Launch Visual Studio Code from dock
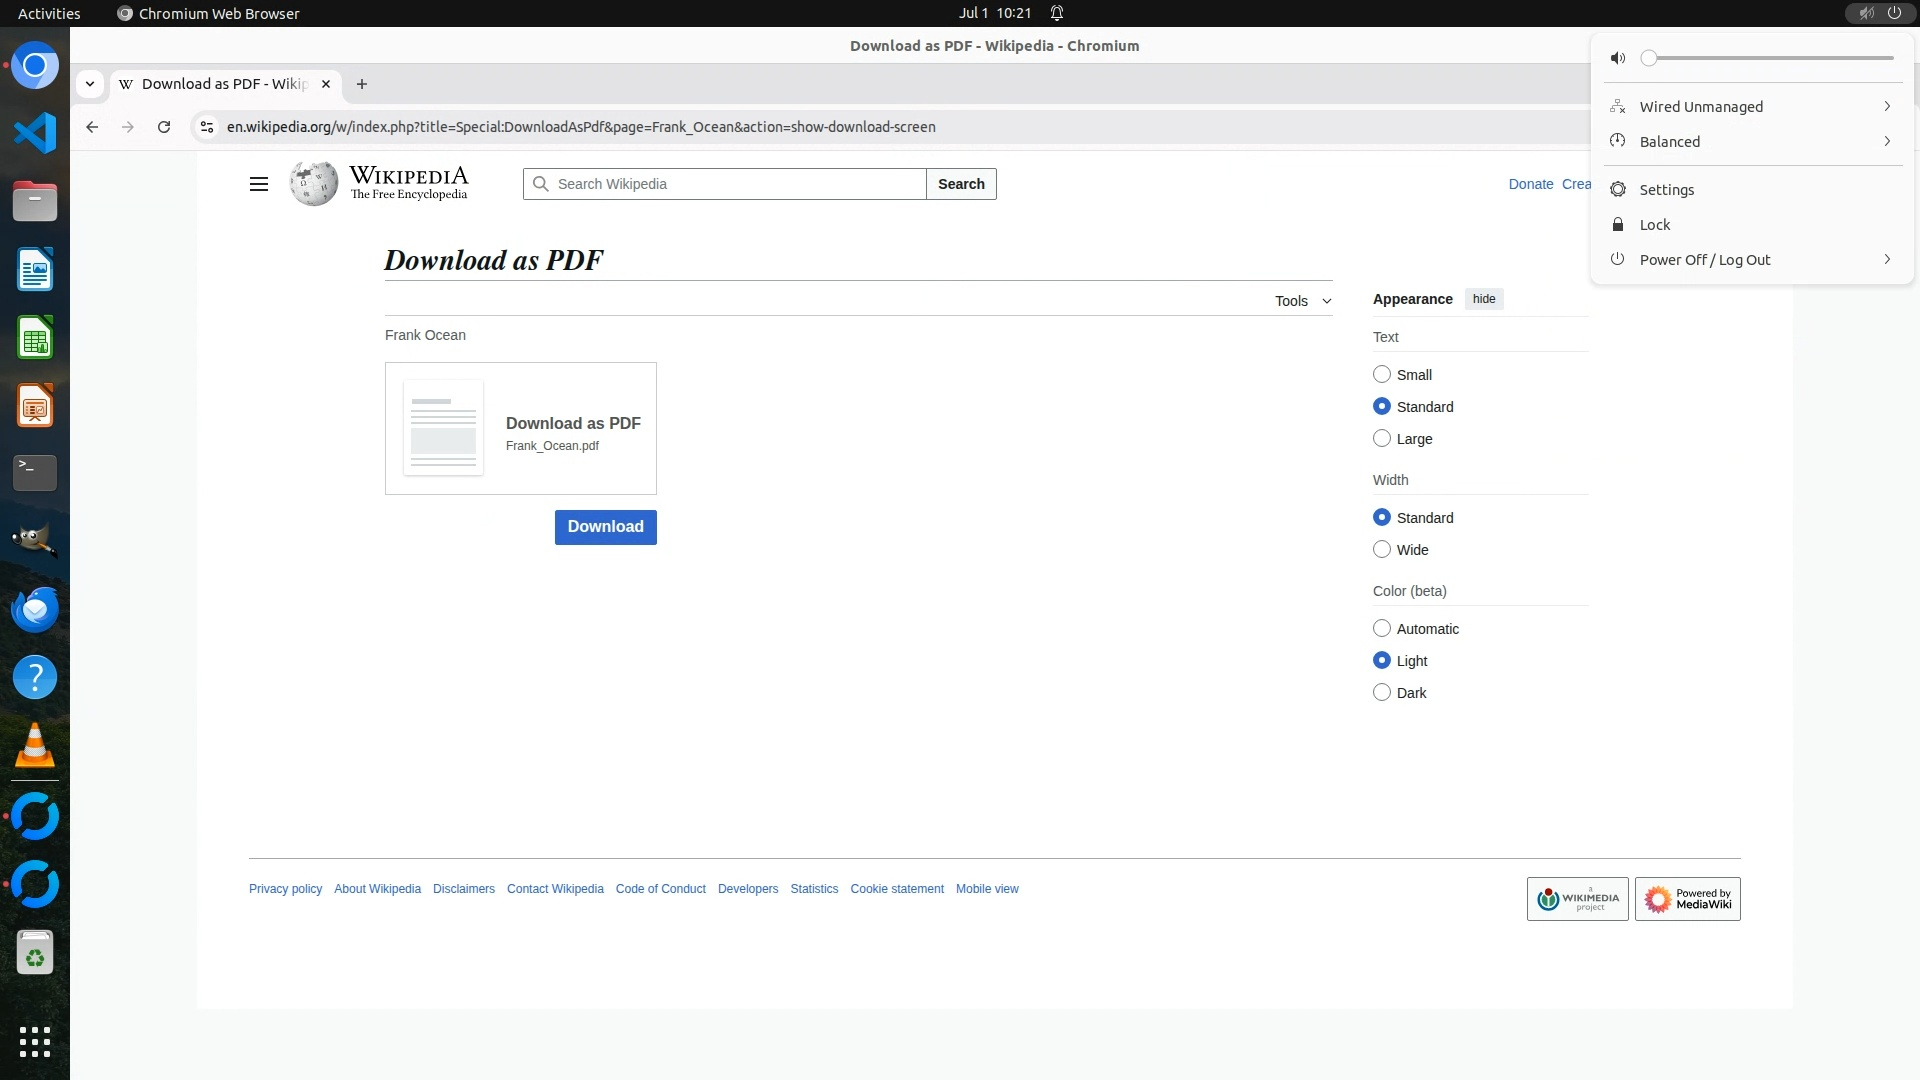The width and height of the screenshot is (1920, 1080). coord(35,133)
